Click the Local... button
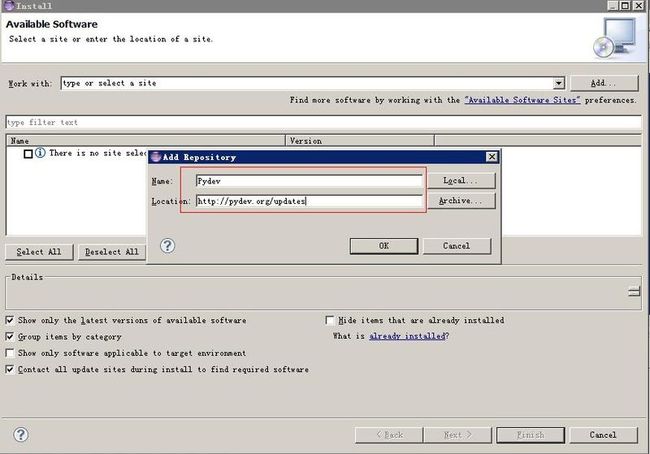The image size is (650, 454). point(461,181)
